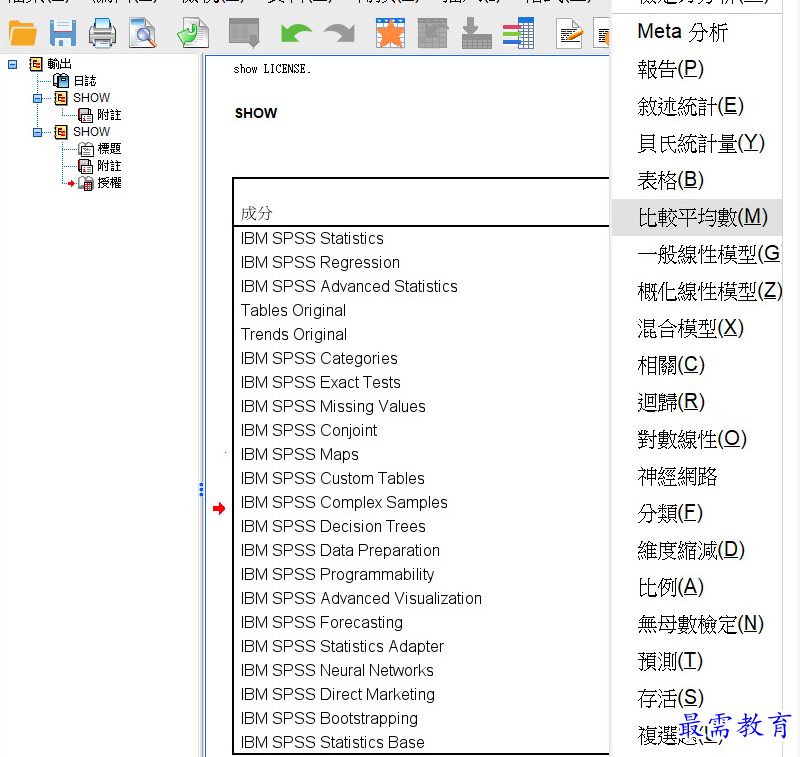800x757 pixels.
Task: Redo the last action
Action: (340, 33)
